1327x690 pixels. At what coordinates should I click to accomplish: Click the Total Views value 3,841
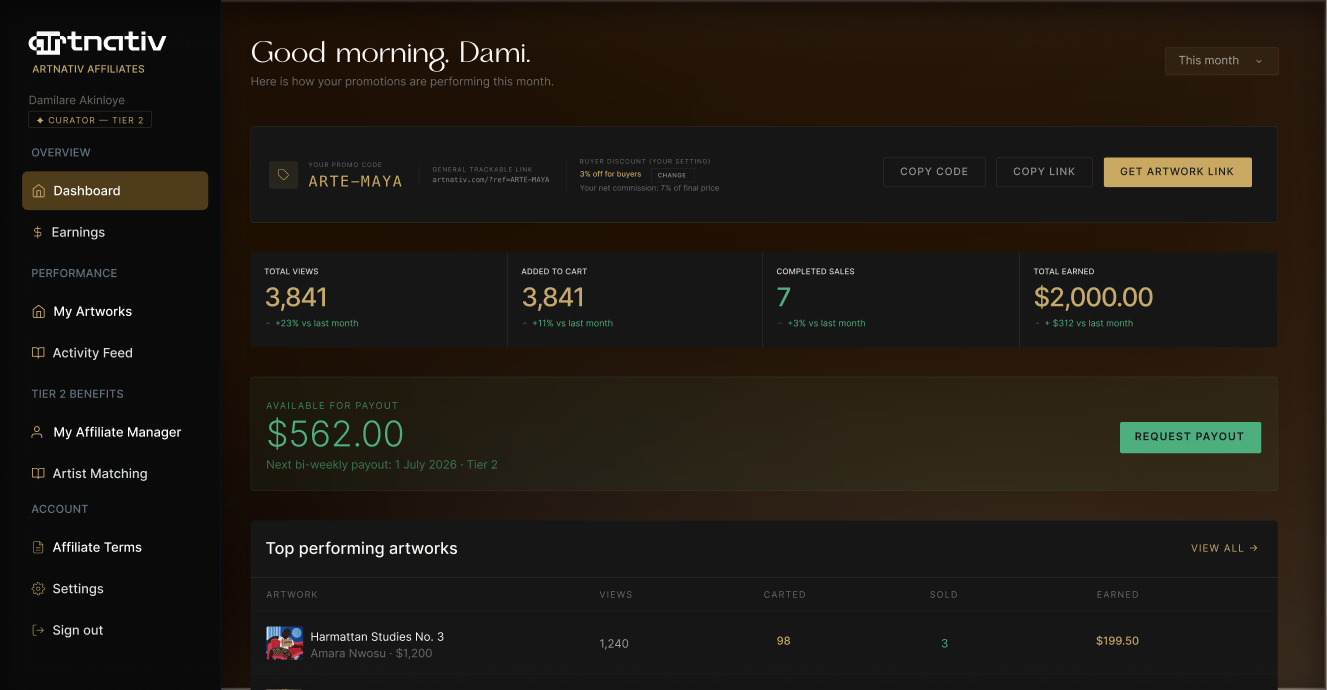(x=296, y=297)
